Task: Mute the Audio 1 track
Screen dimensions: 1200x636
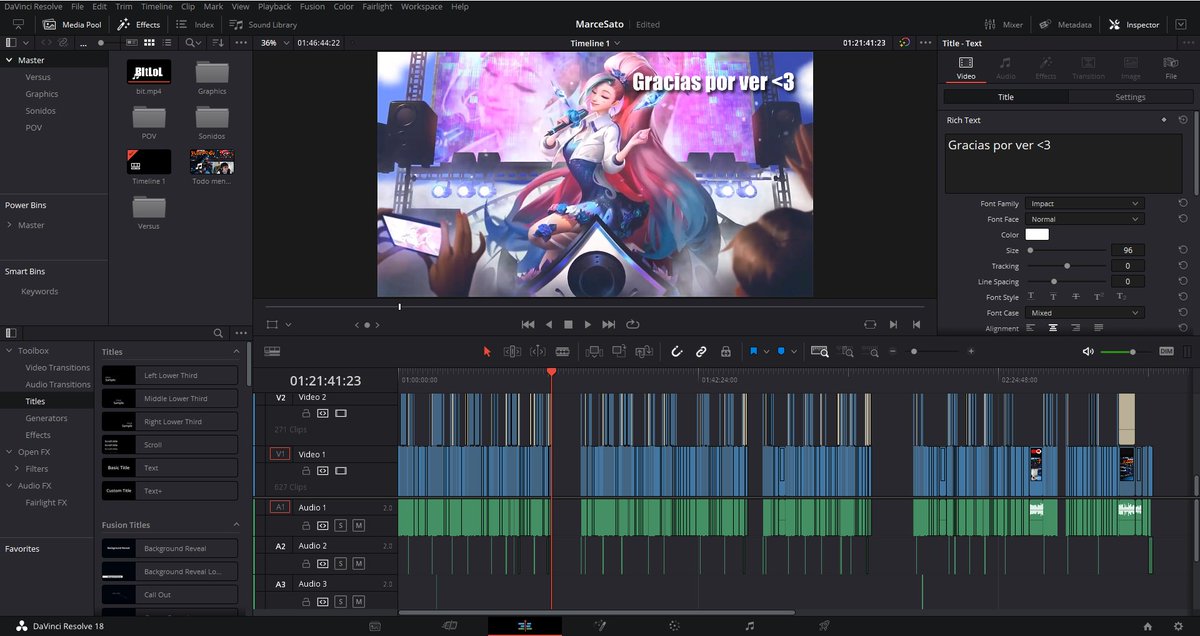Action: coord(358,525)
